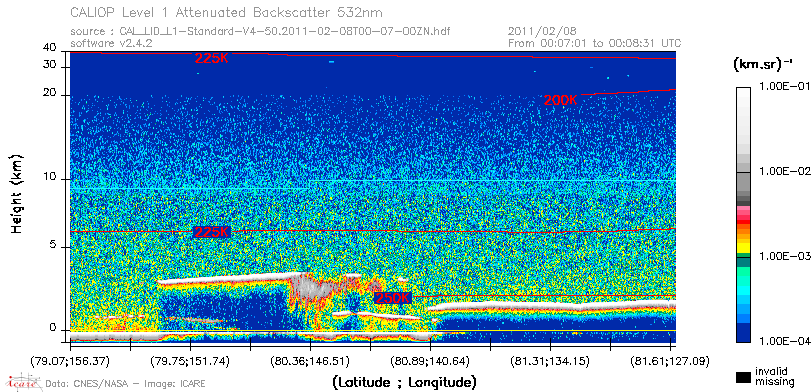
Task: Click the '0' height tick label
Action: coord(53,328)
